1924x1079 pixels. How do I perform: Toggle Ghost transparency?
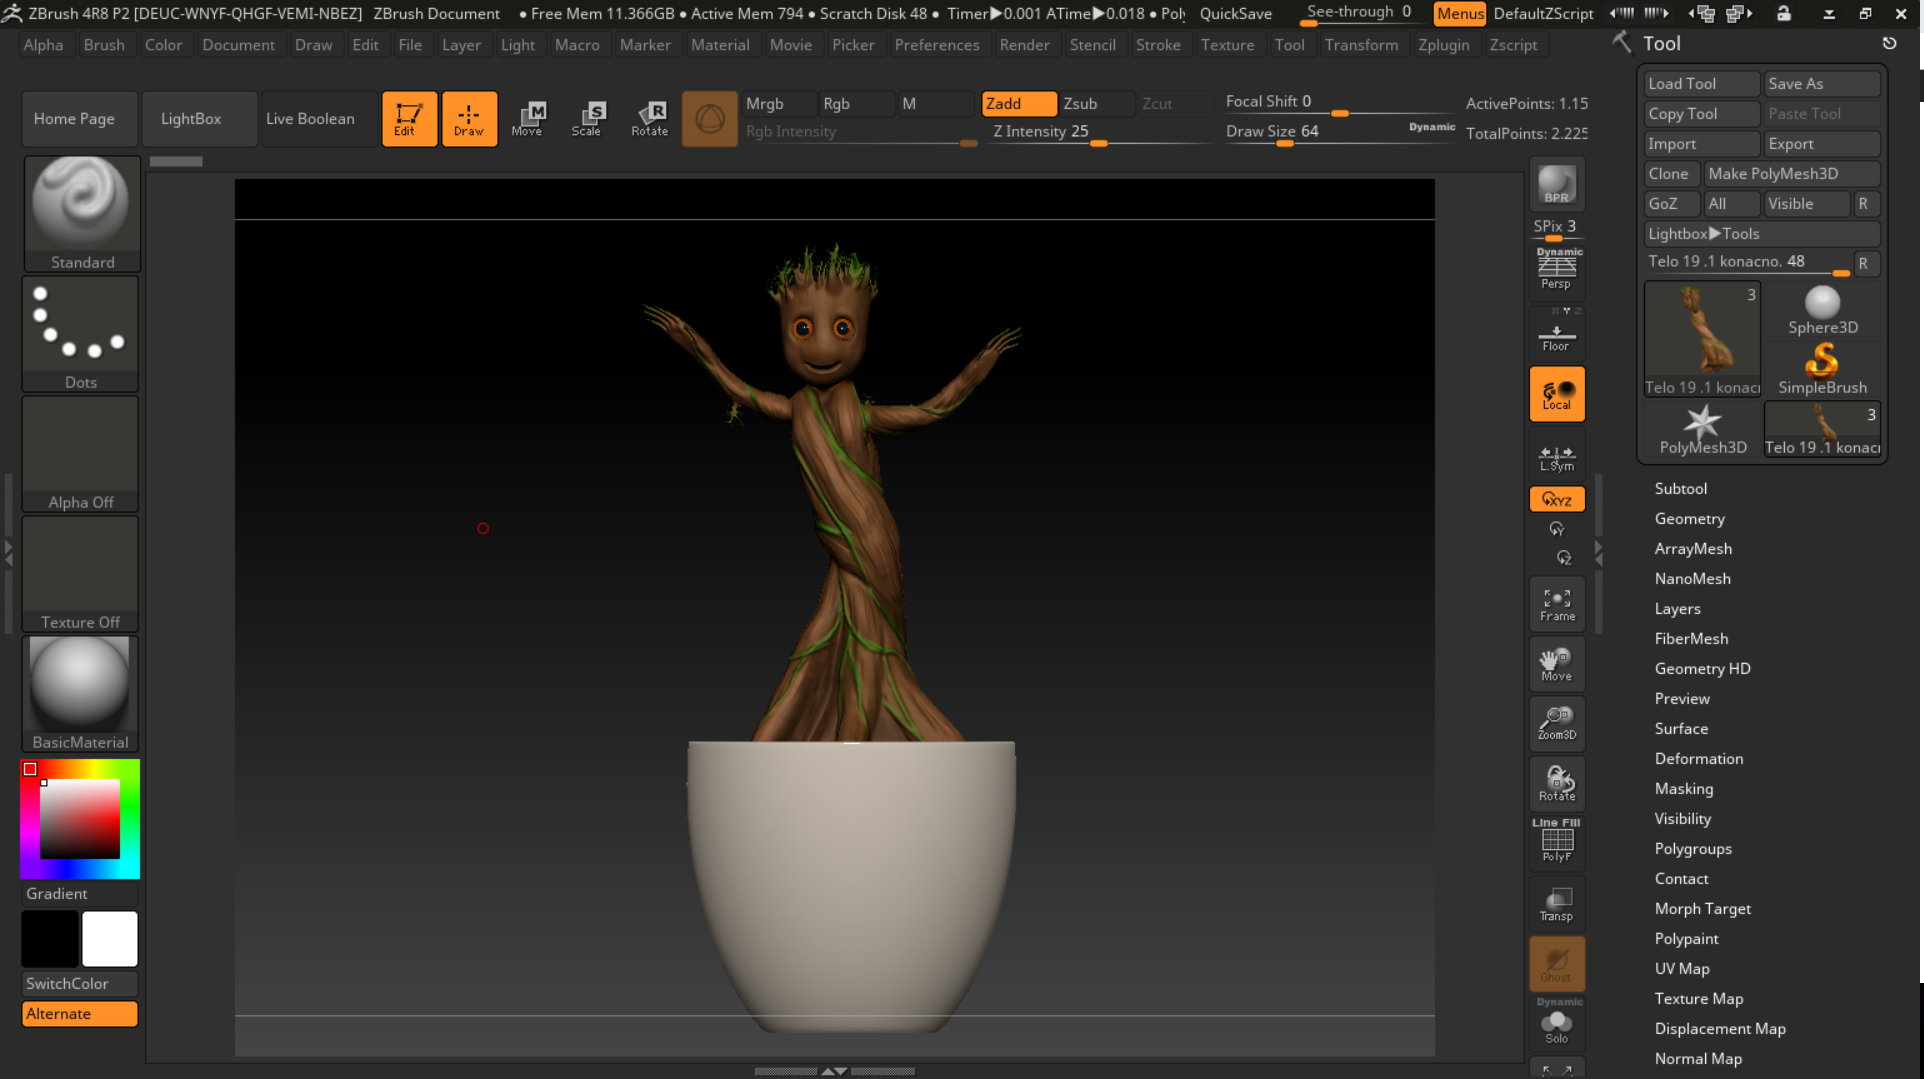tap(1557, 964)
